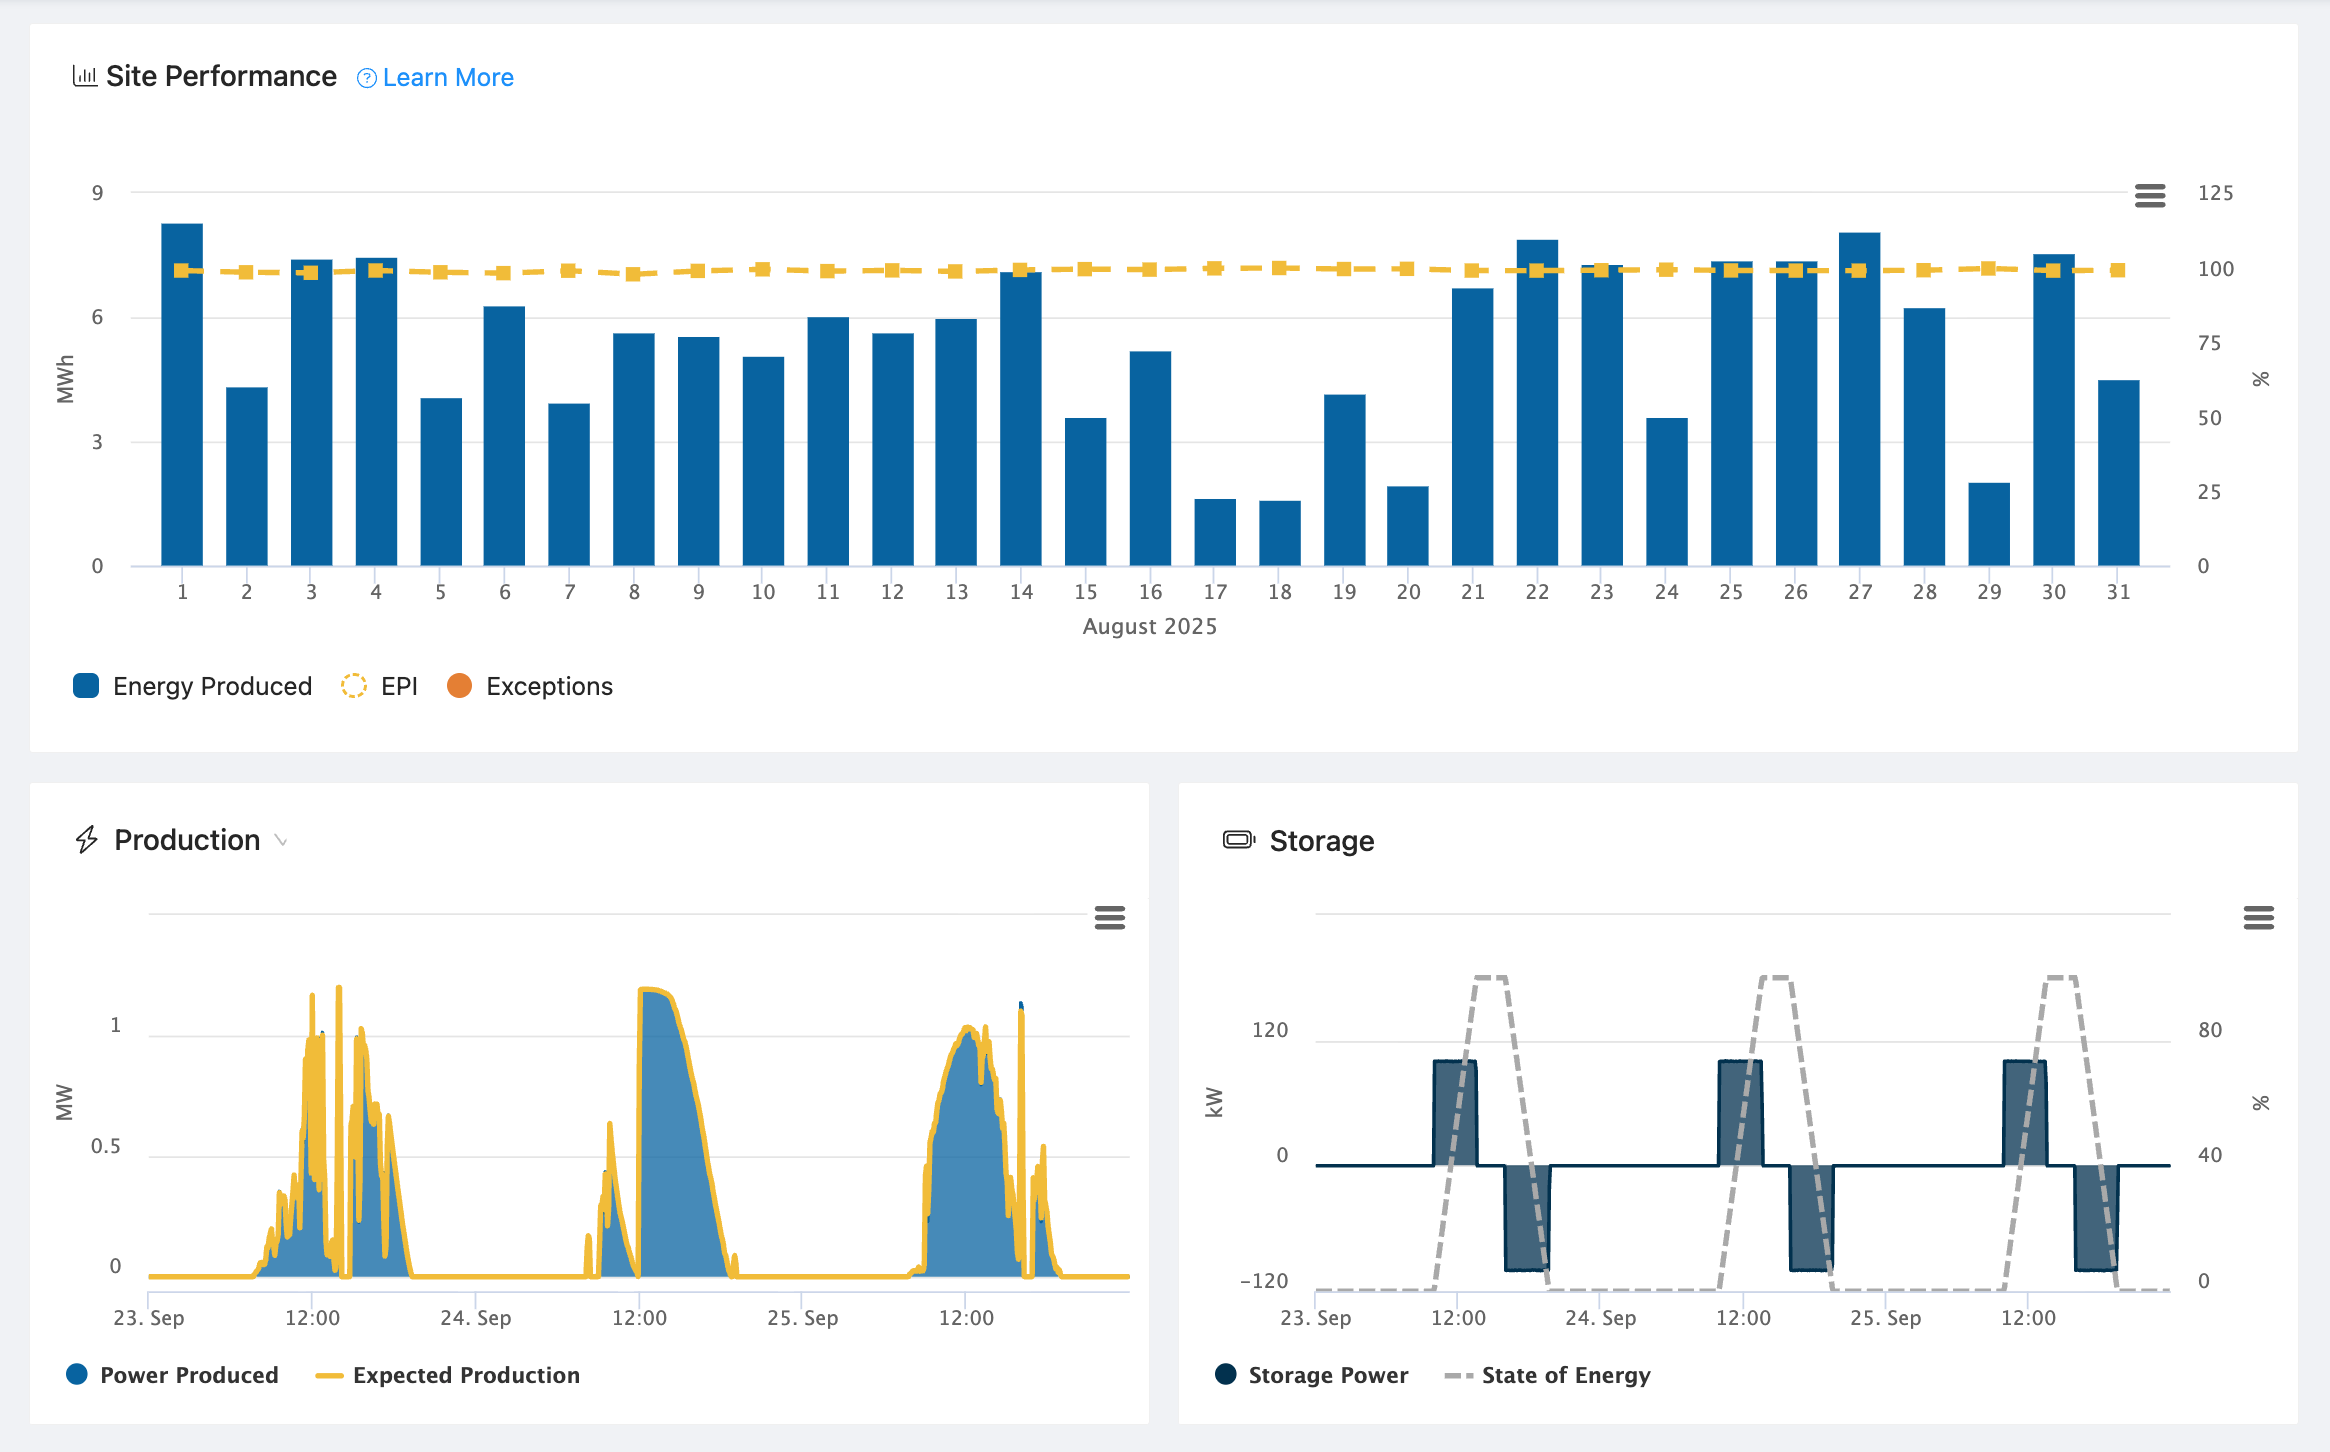Click the blue Energy Produced legend marker

pyautogui.click(x=86, y=686)
